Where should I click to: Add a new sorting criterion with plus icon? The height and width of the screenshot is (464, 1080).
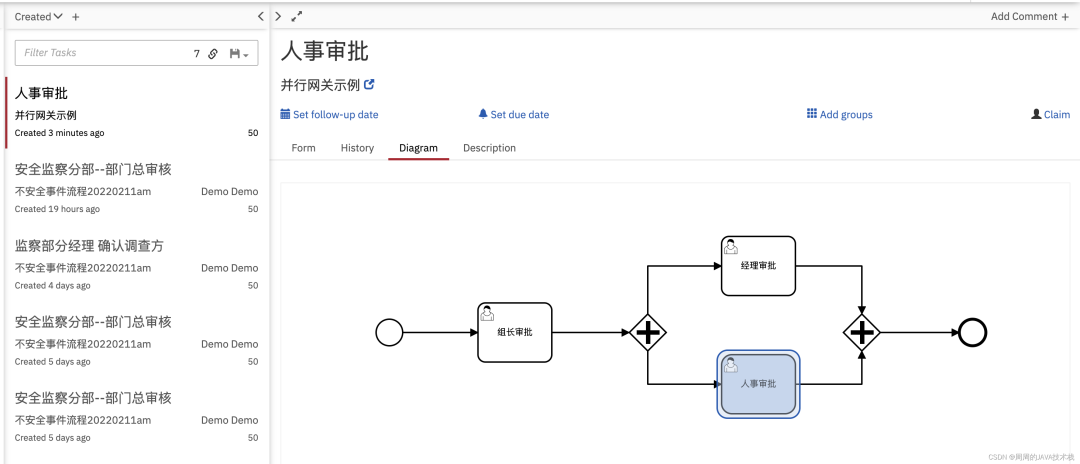pyautogui.click(x=76, y=17)
